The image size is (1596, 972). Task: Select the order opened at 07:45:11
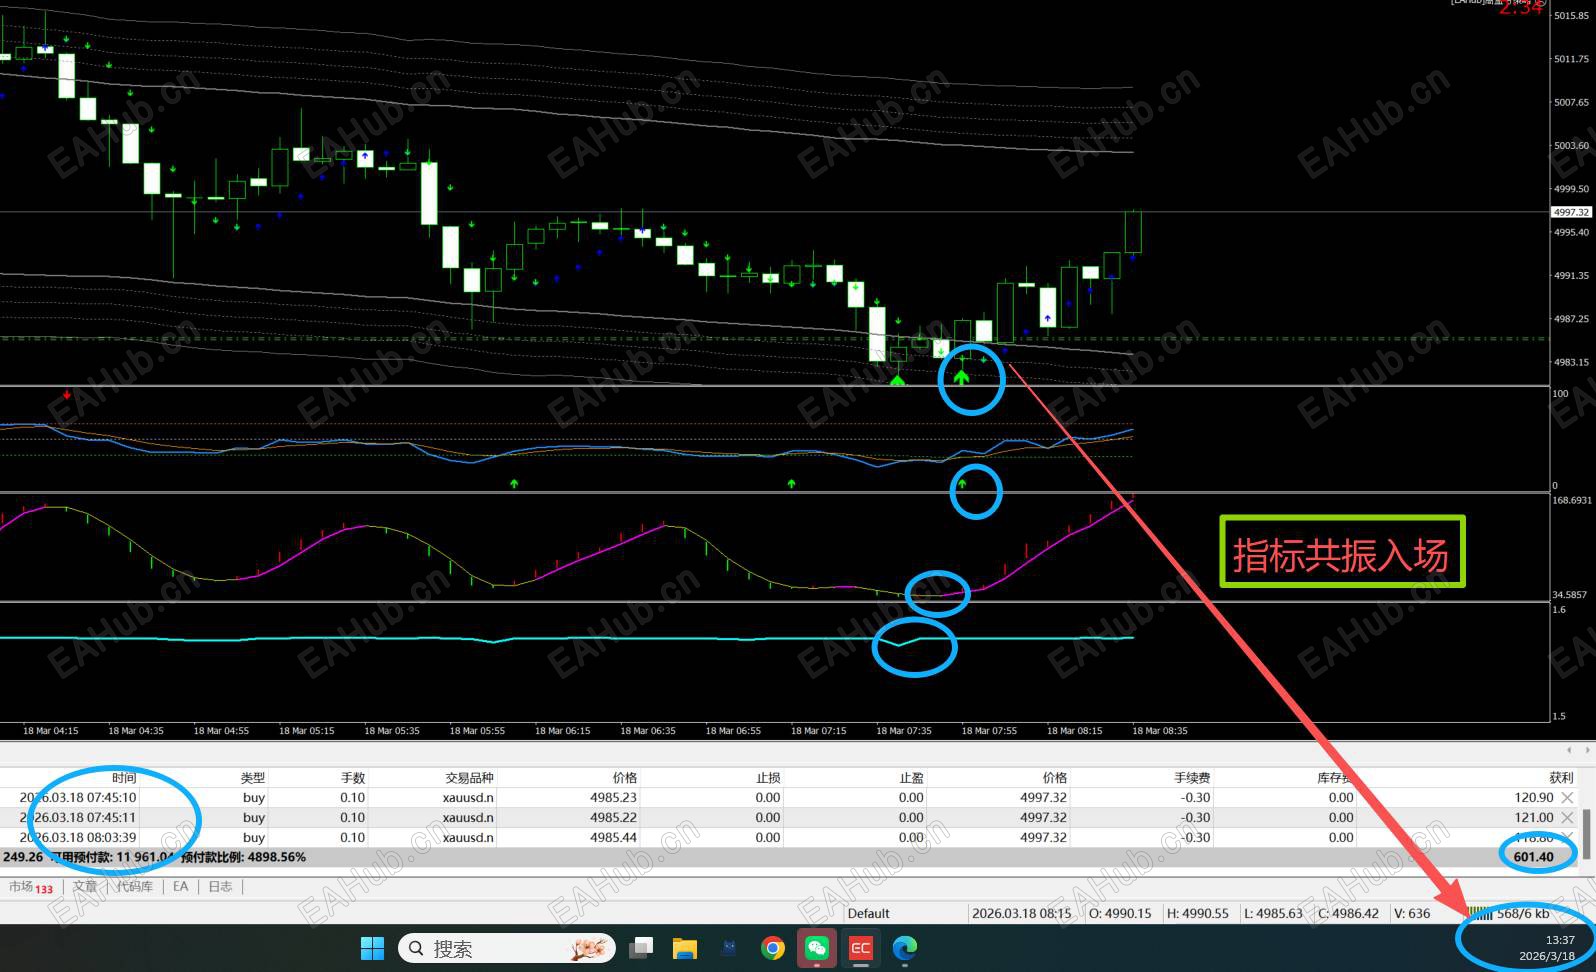click(790, 817)
